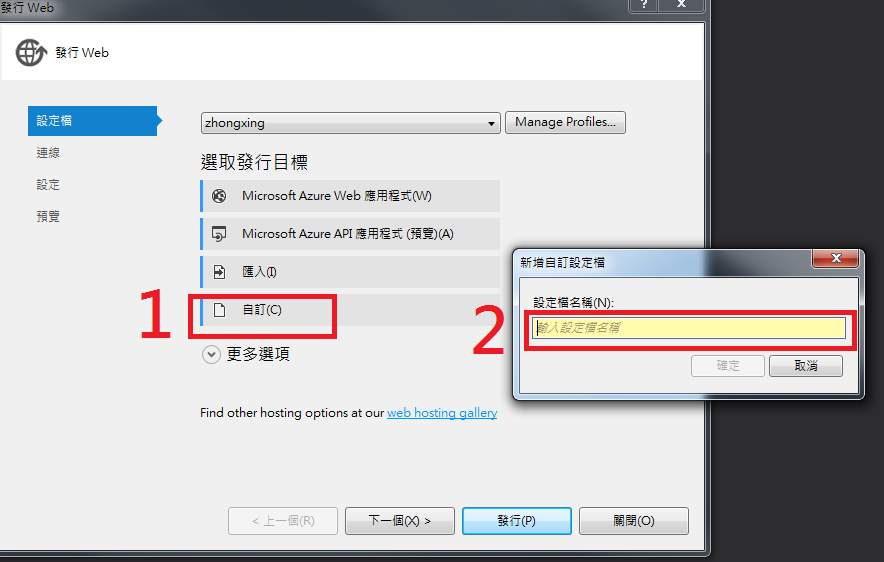The width and height of the screenshot is (884, 562).
Task: Click the blank page icon beside 自訂(C)
Action: point(219,309)
